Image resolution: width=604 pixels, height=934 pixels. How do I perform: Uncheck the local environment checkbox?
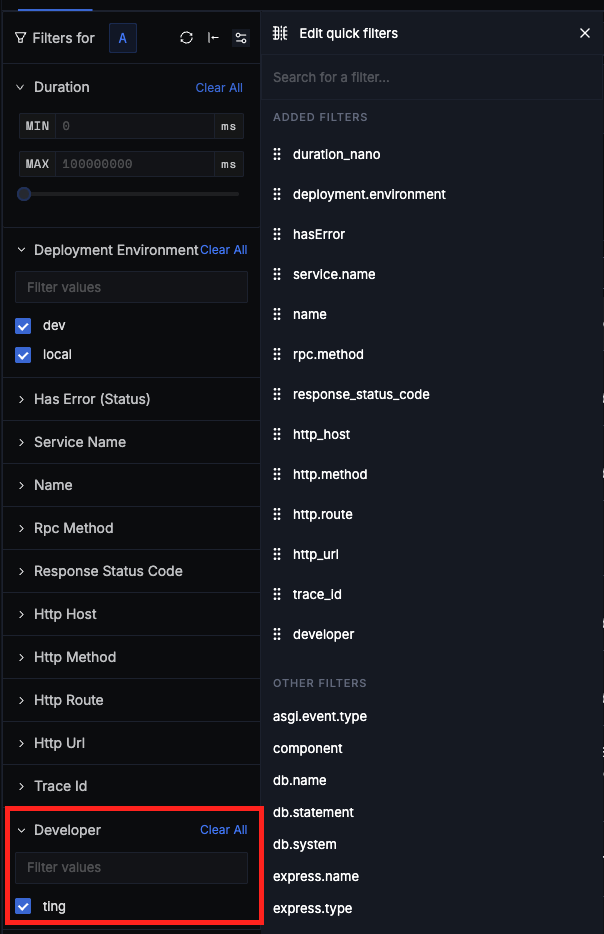24,355
